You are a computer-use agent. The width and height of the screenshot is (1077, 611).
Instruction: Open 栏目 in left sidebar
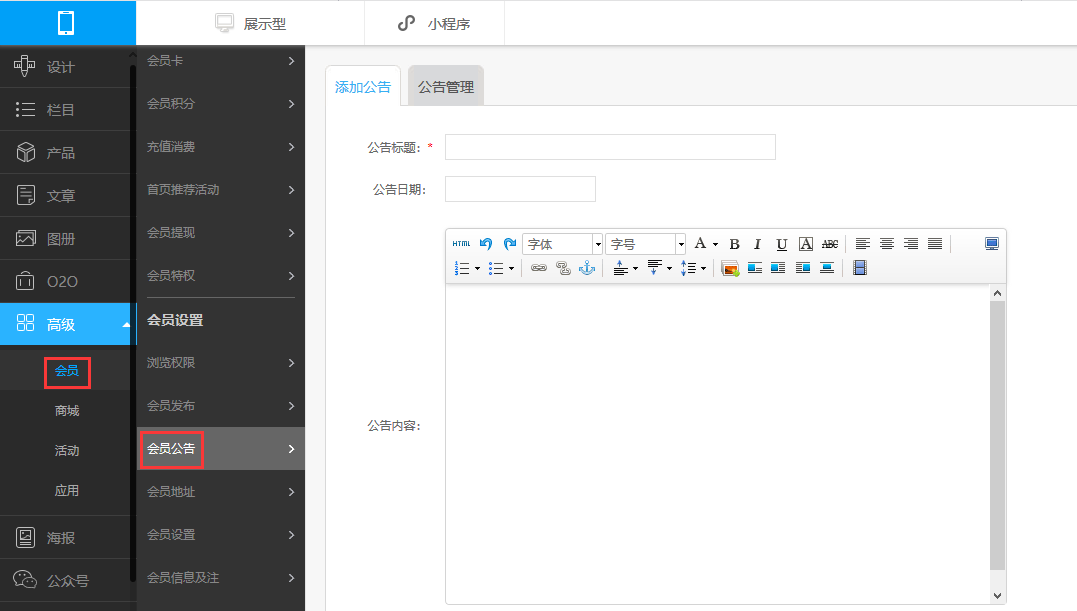[65, 109]
